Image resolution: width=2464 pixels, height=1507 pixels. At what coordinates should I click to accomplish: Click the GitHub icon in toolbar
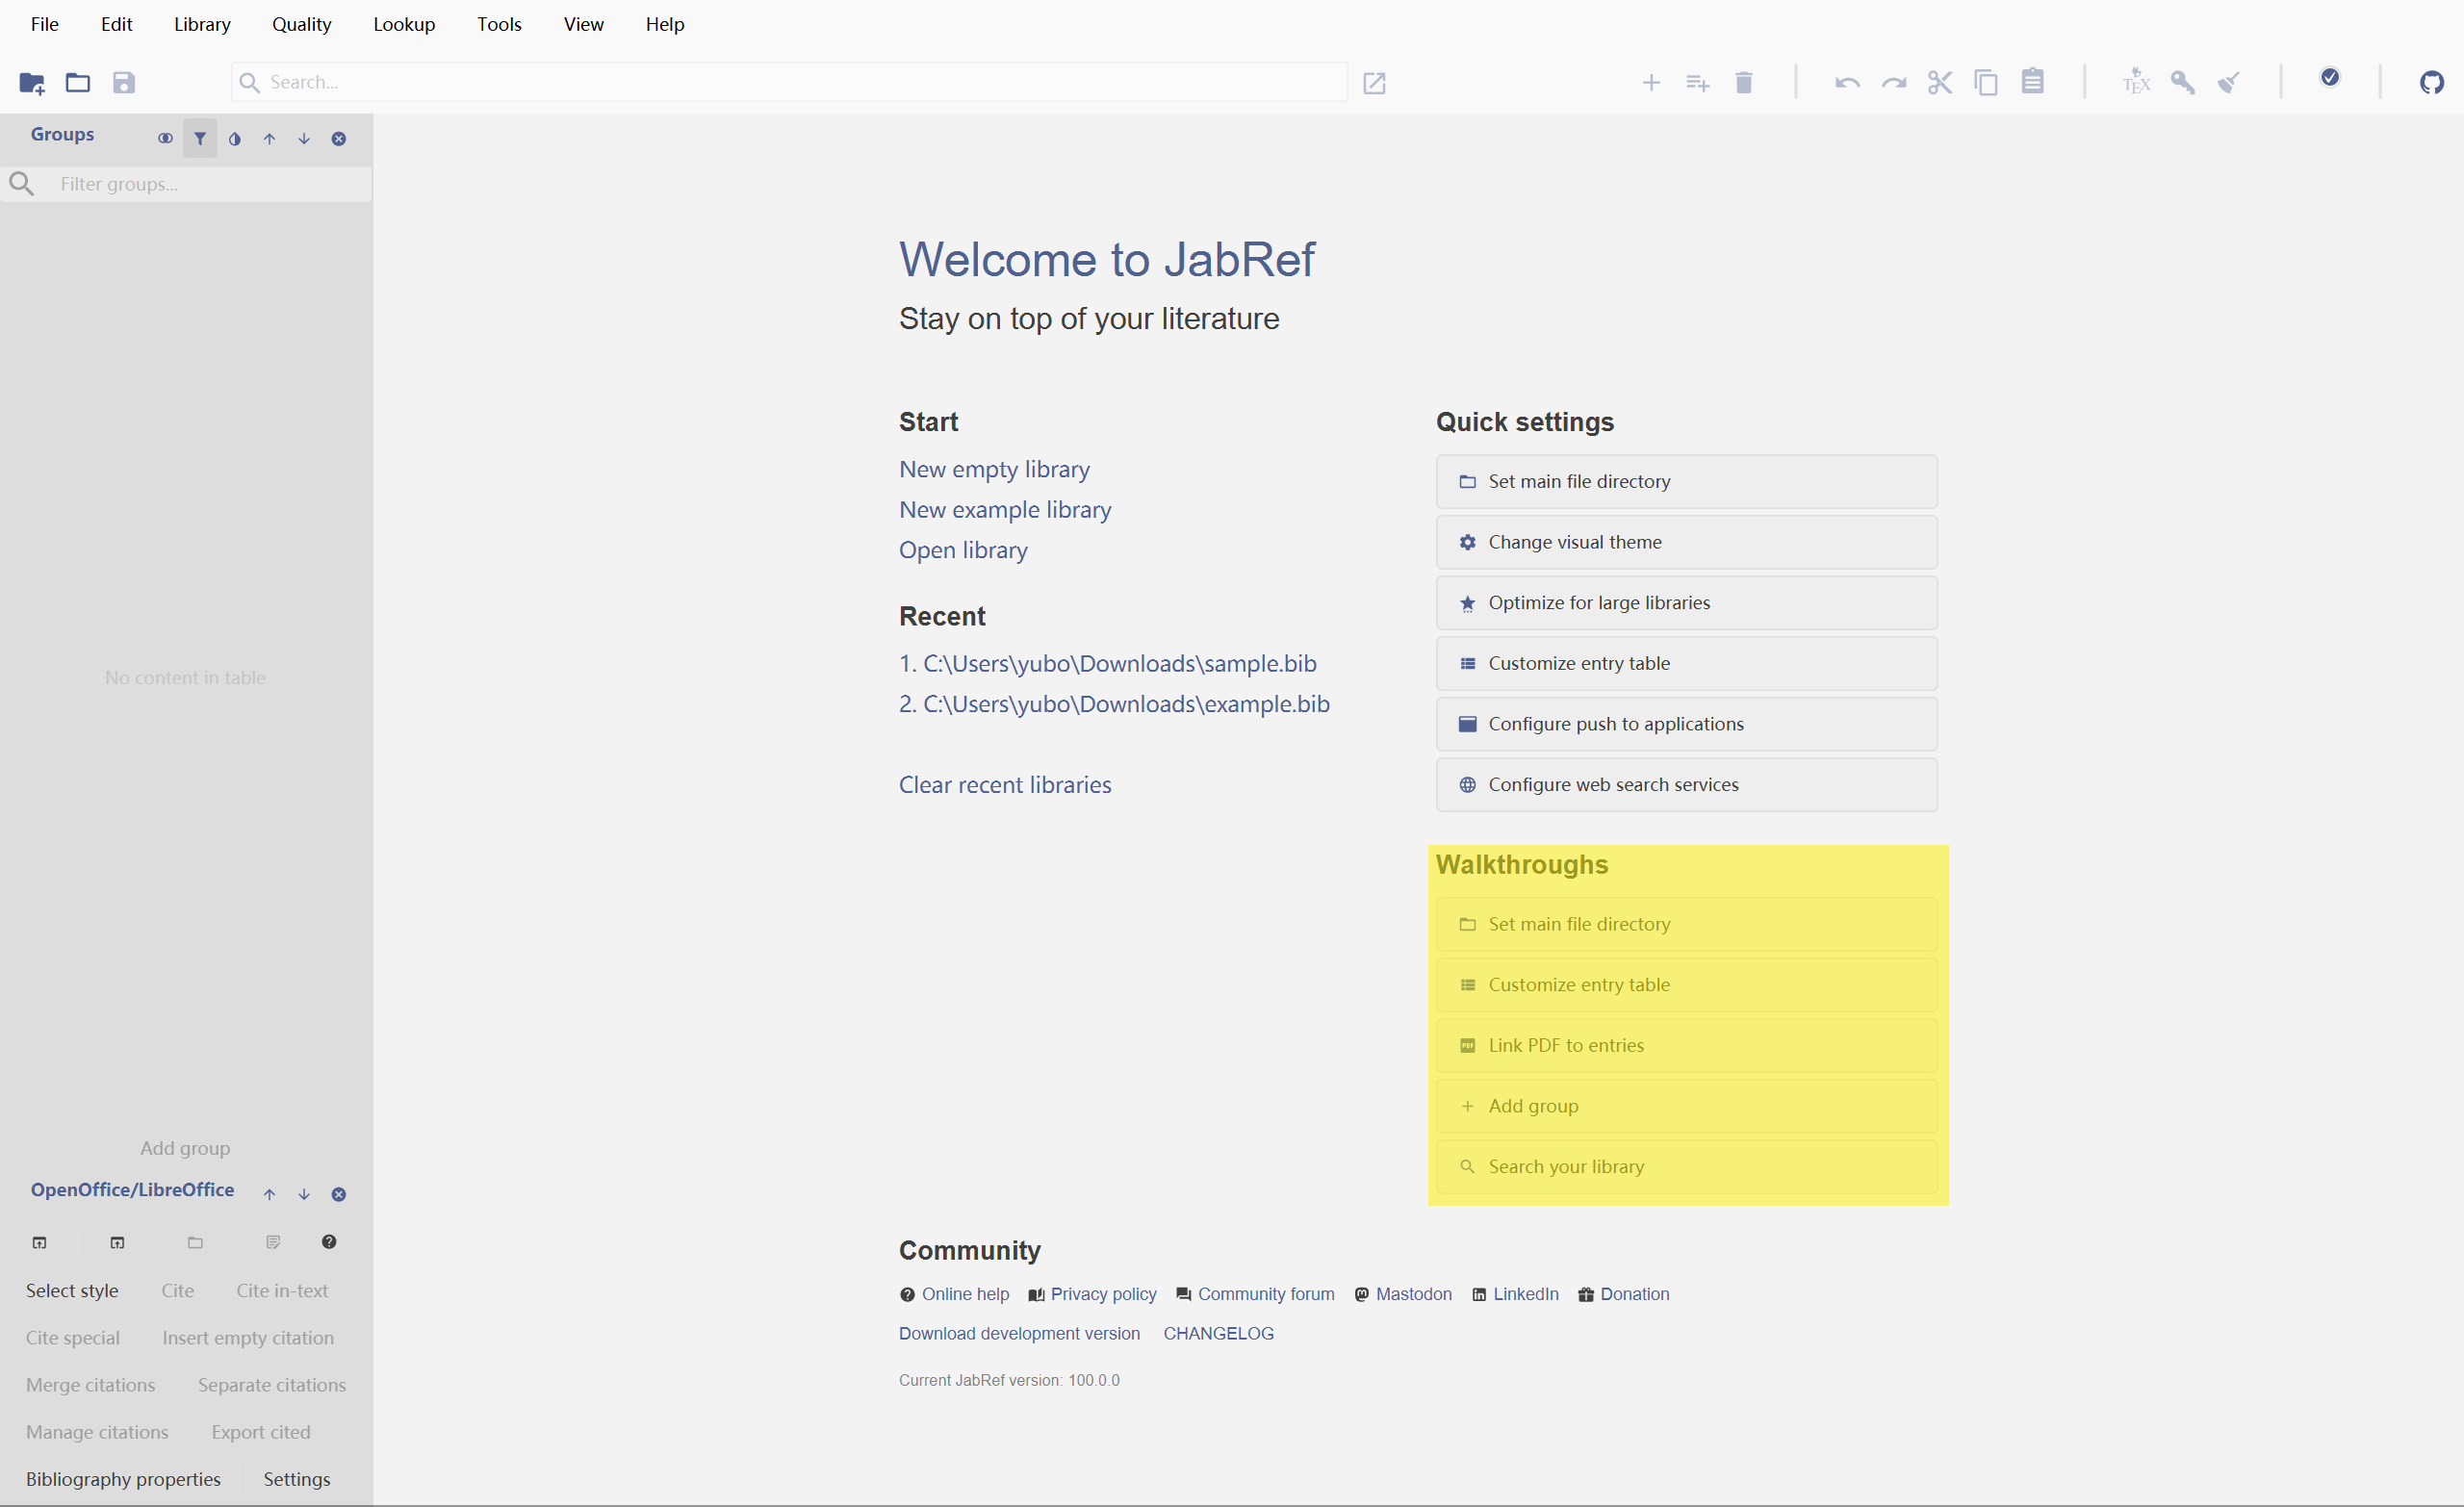[x=2432, y=83]
